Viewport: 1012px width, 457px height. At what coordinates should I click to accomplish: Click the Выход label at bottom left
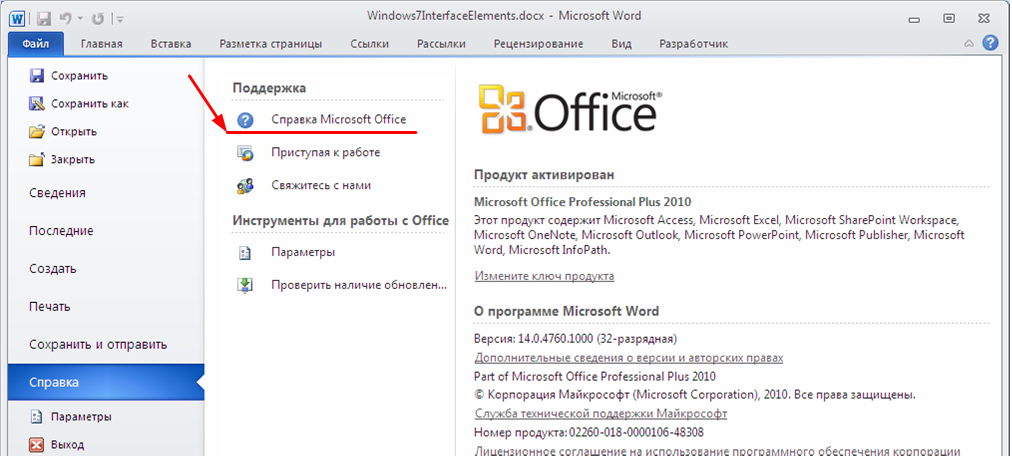click(67, 445)
